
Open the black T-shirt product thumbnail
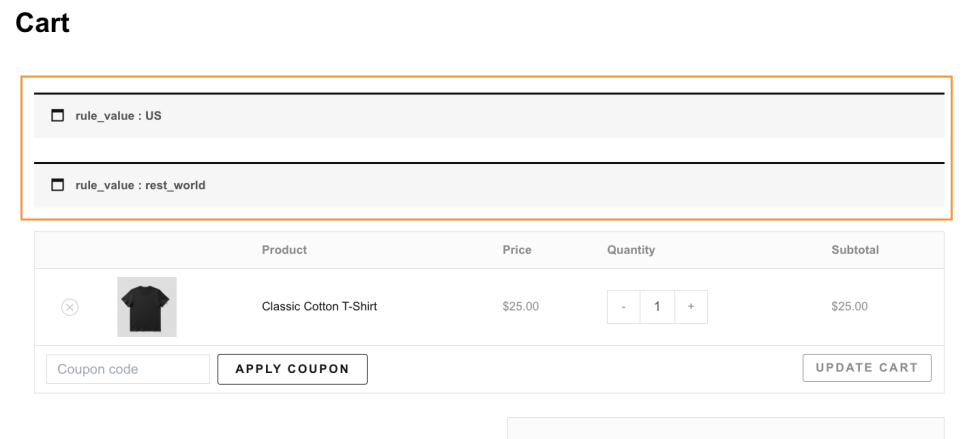147,307
